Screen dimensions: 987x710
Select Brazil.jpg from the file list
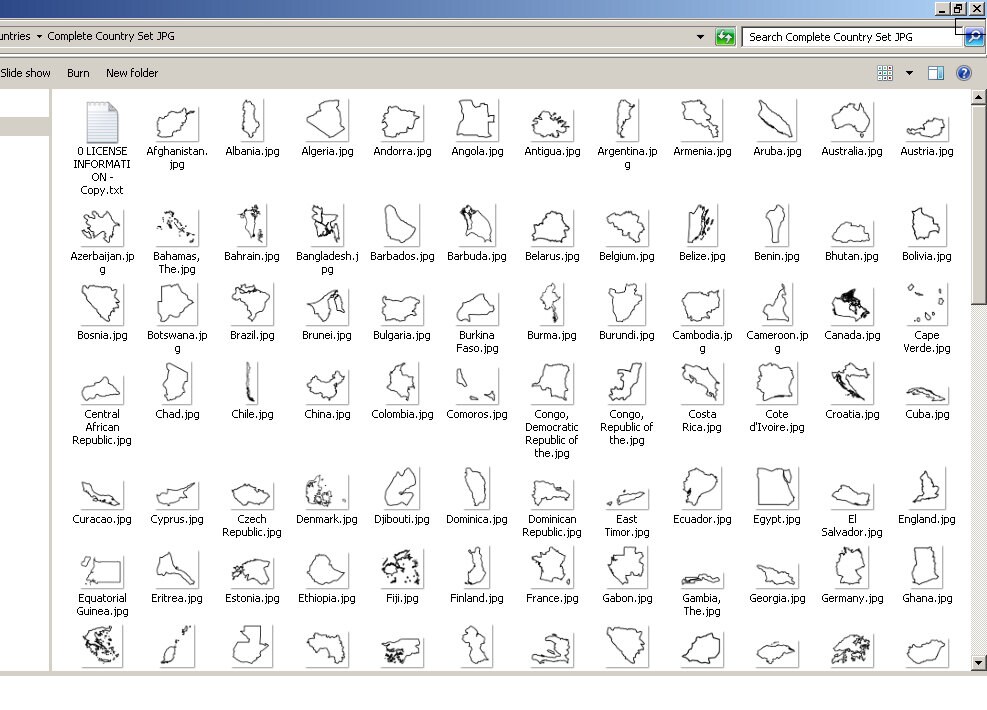[x=250, y=305]
